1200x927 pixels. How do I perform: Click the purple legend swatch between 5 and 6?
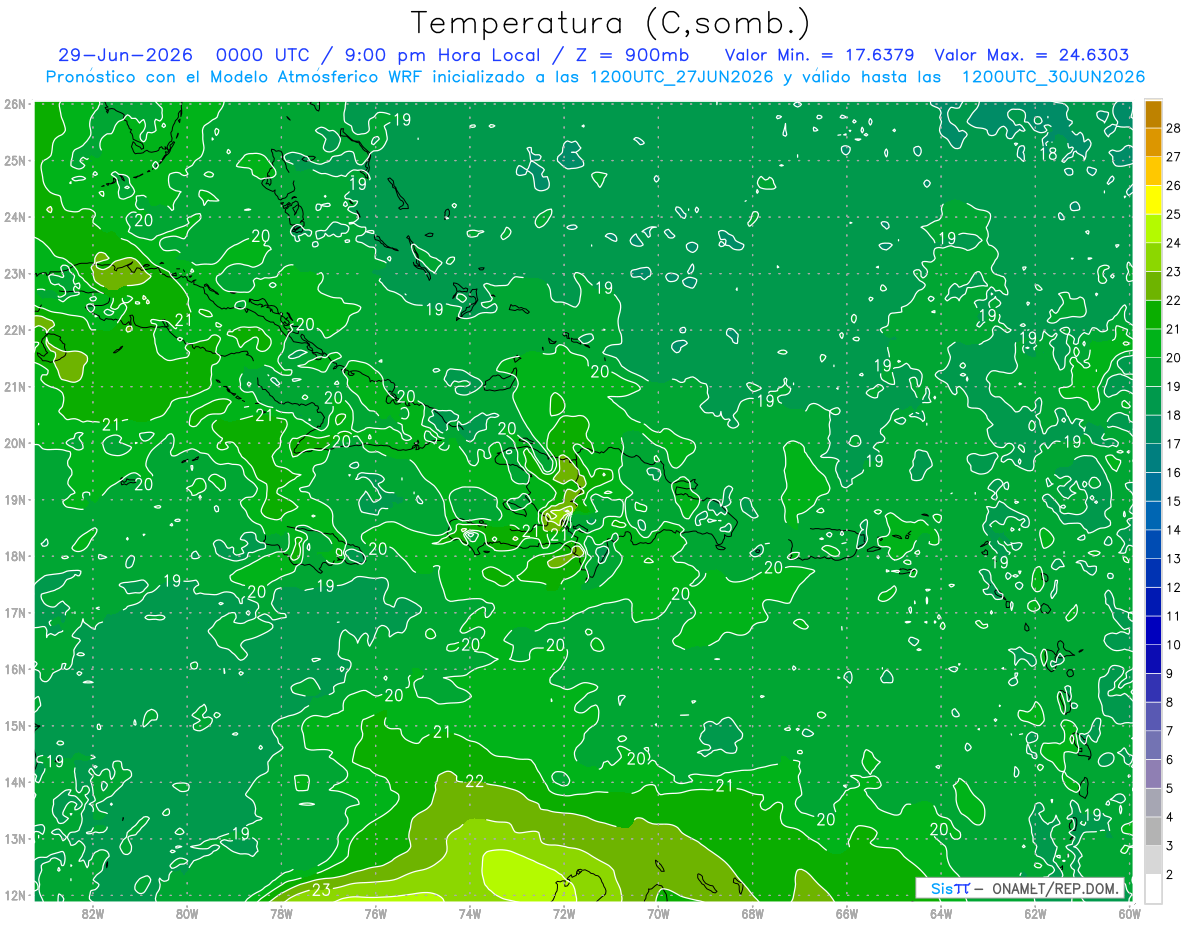coord(1153,773)
